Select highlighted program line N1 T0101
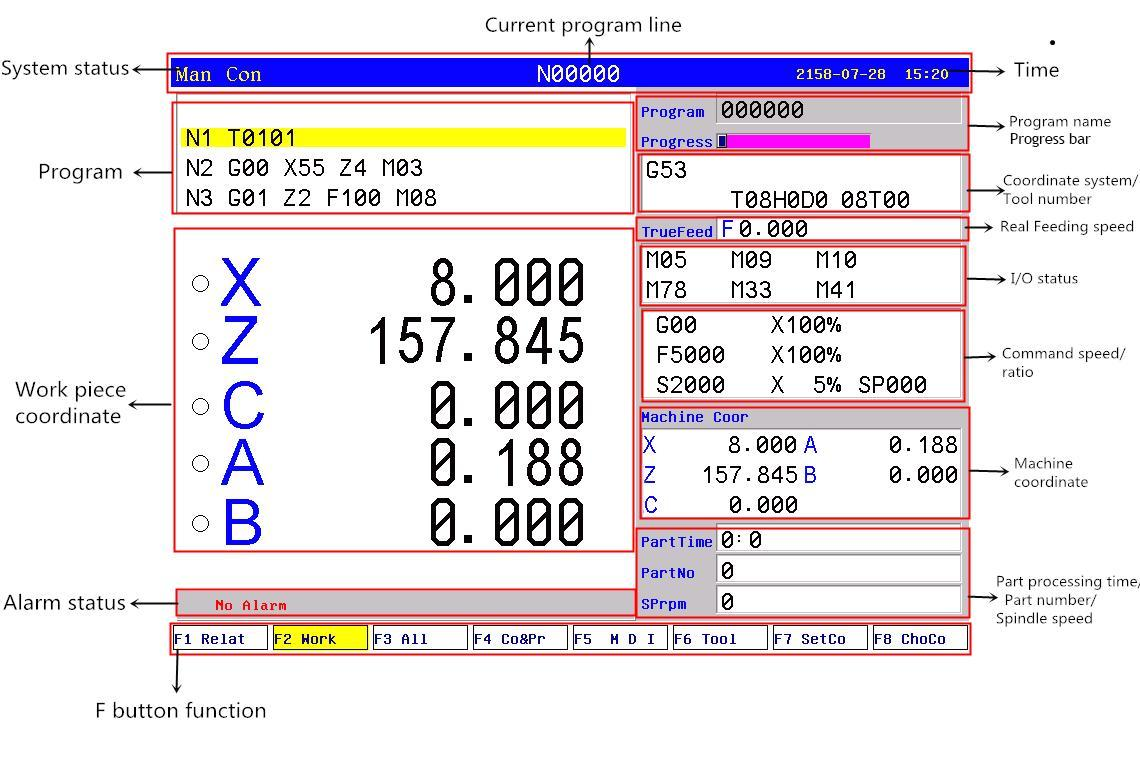The width and height of the screenshot is (1140, 770). pos(403,137)
